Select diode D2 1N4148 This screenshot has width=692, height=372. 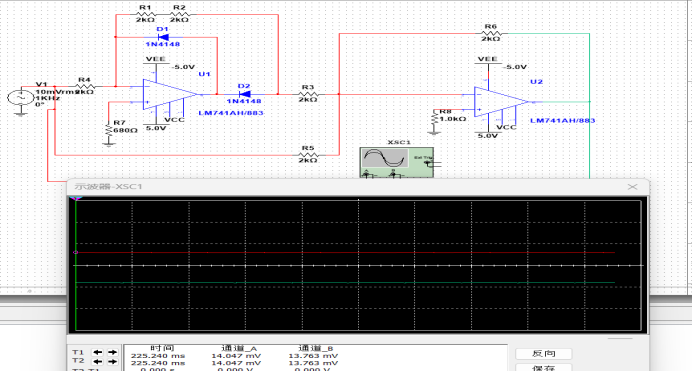244,94
